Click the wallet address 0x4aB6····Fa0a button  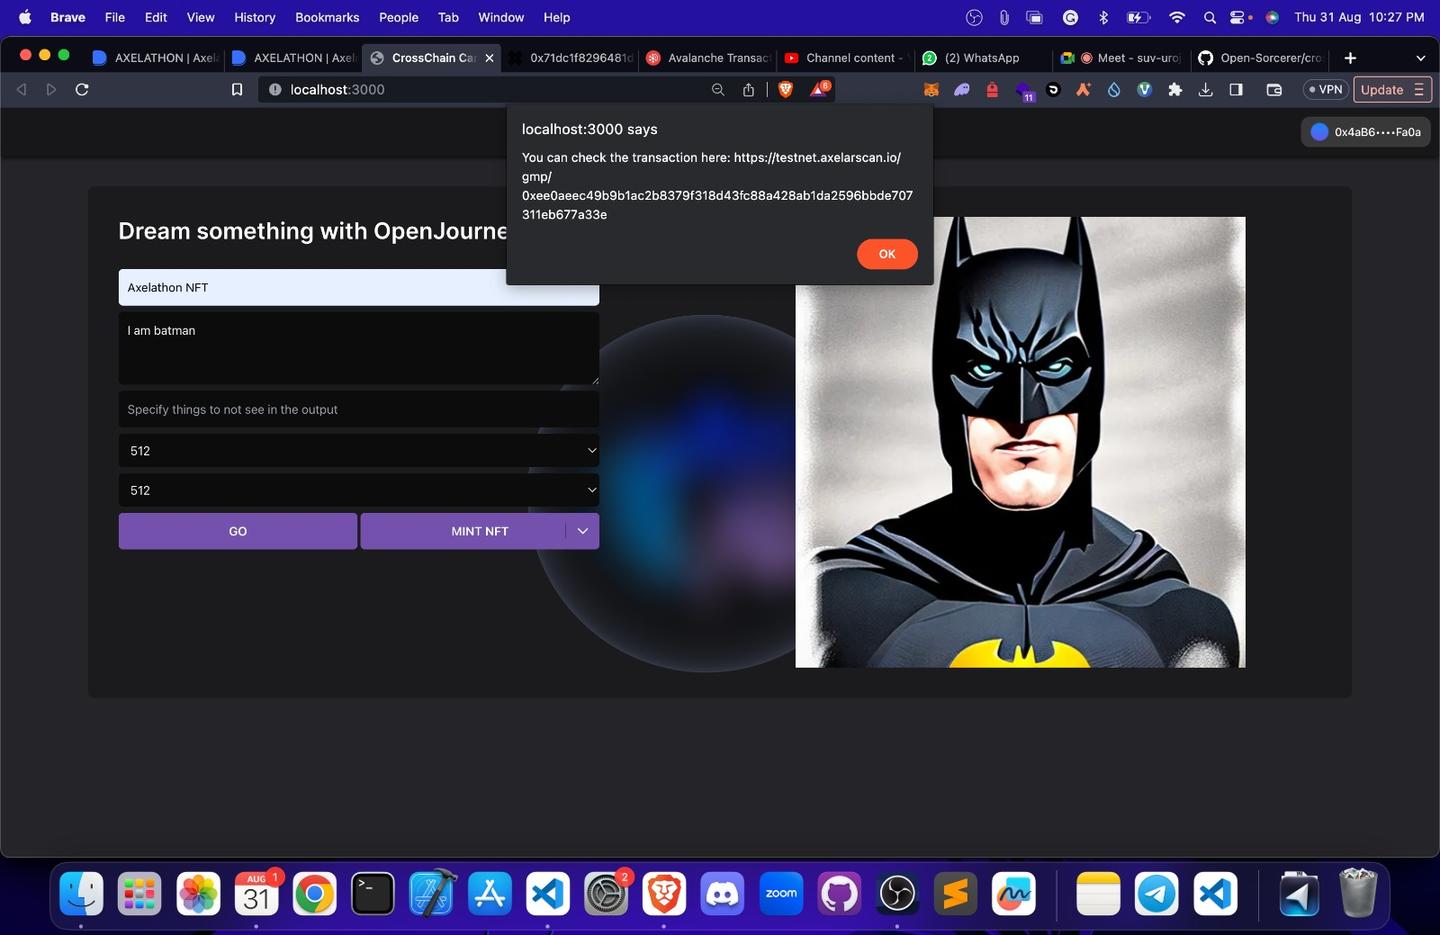click(x=1366, y=132)
